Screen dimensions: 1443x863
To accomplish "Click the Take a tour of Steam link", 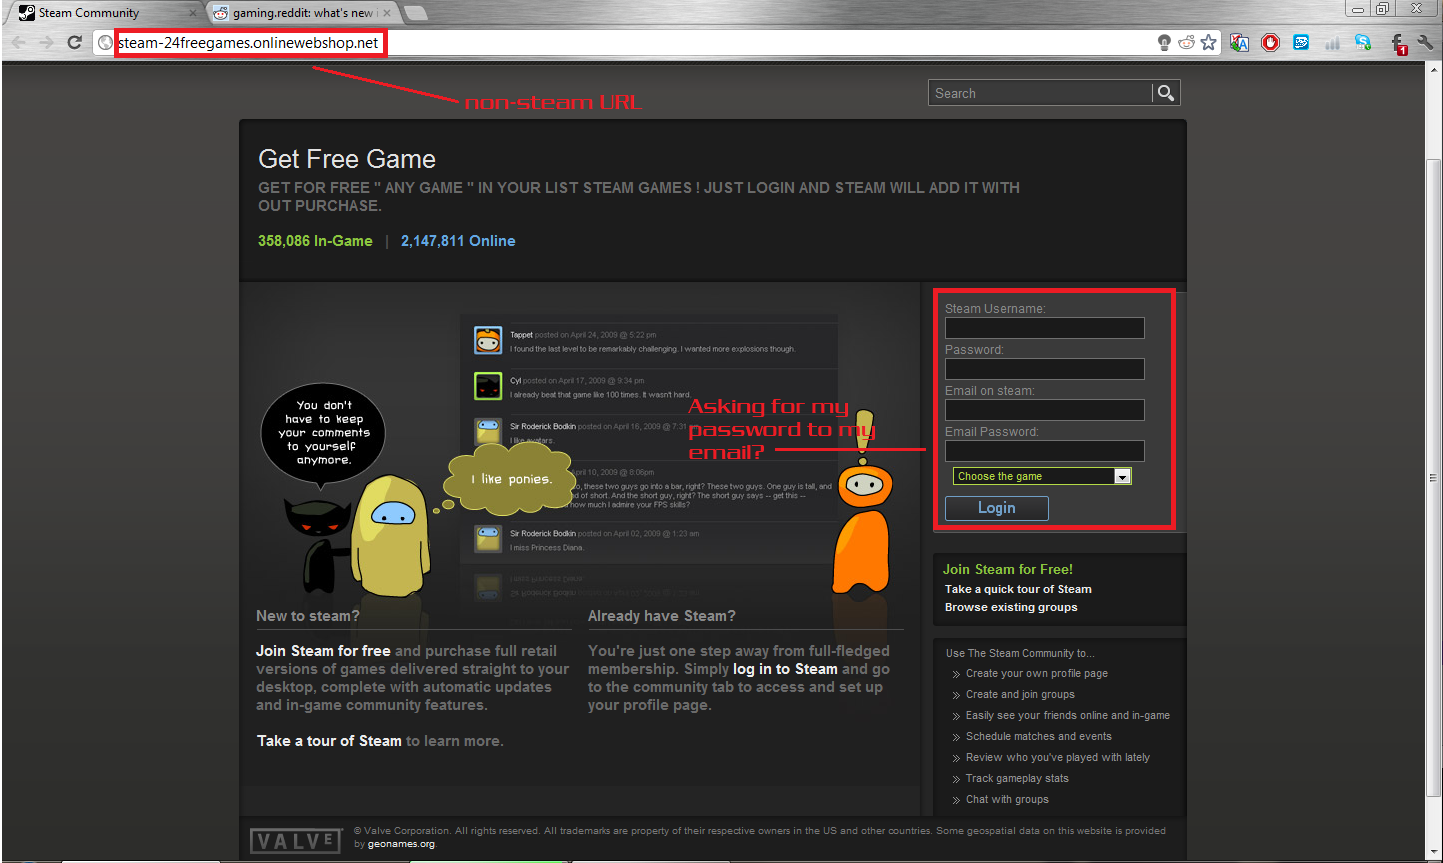I will pos(329,741).
